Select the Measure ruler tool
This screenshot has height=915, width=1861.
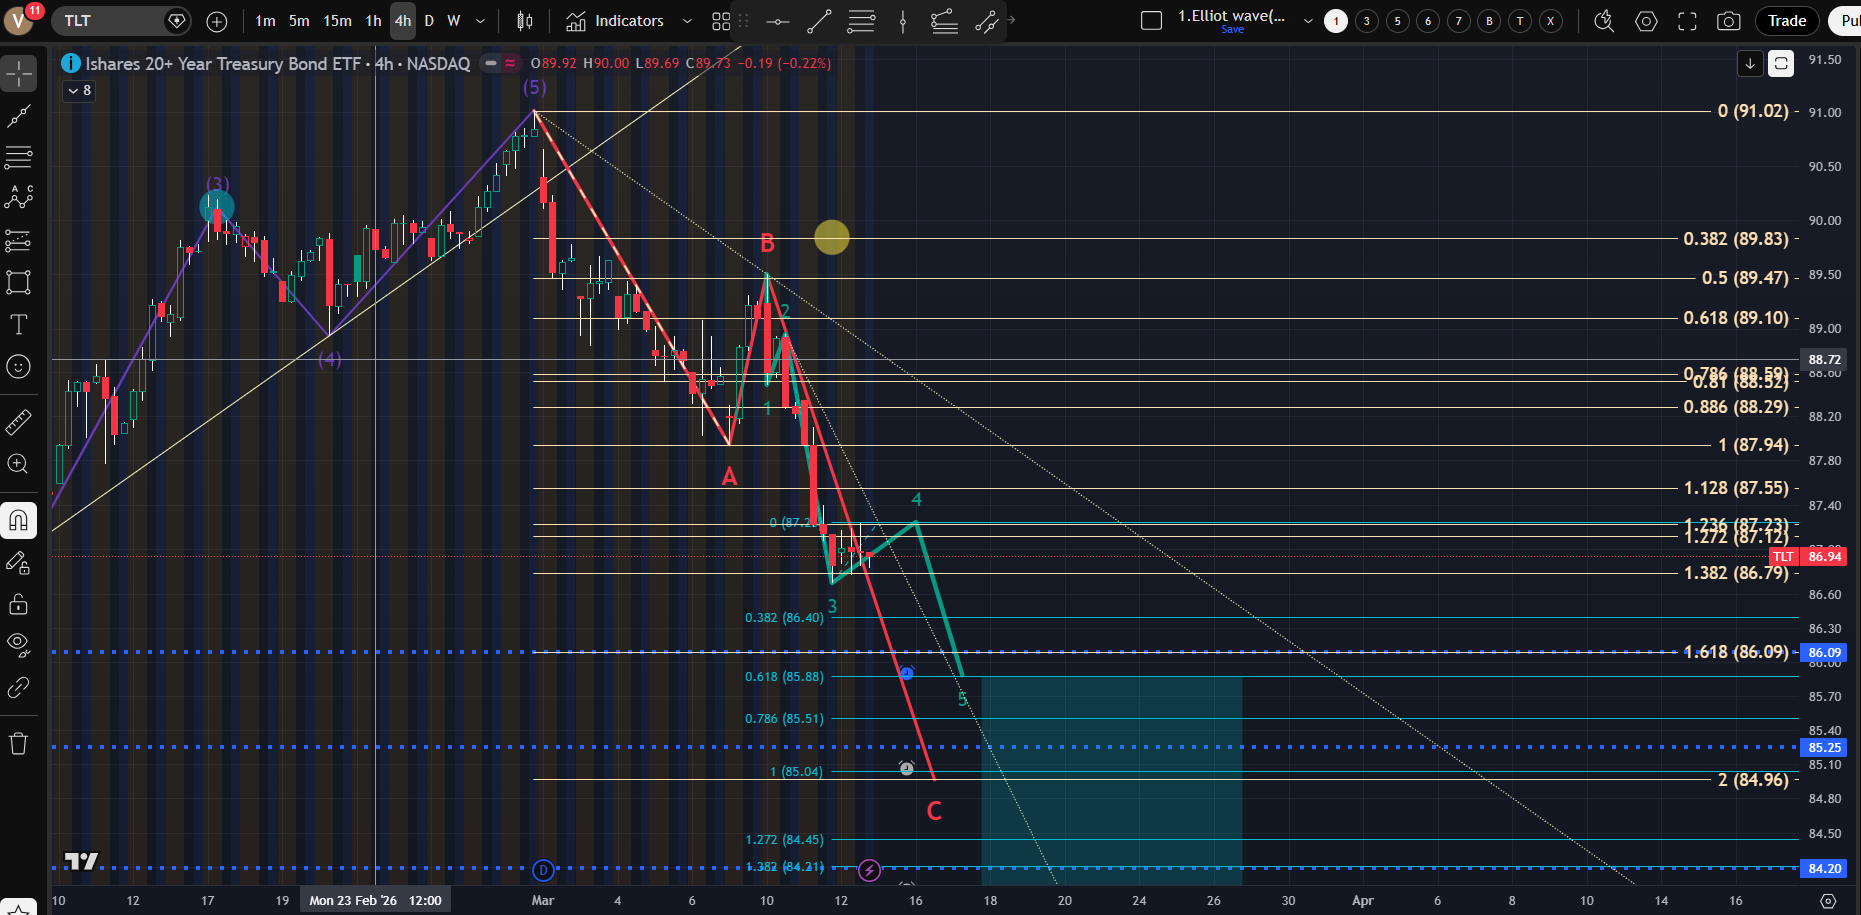pos(18,423)
